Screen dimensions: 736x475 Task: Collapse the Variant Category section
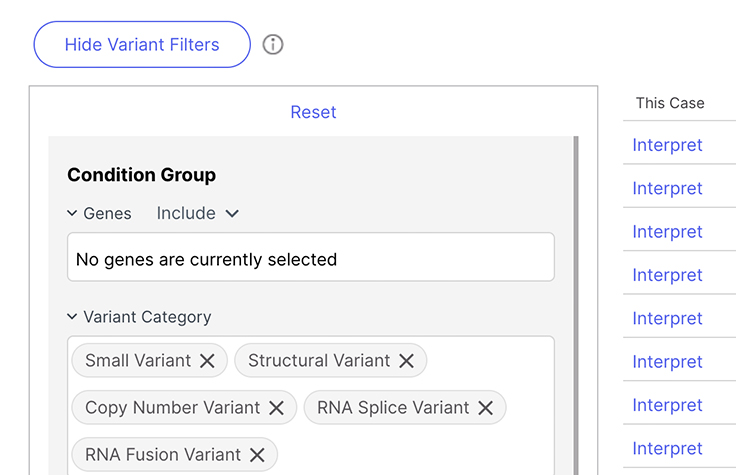click(72, 317)
